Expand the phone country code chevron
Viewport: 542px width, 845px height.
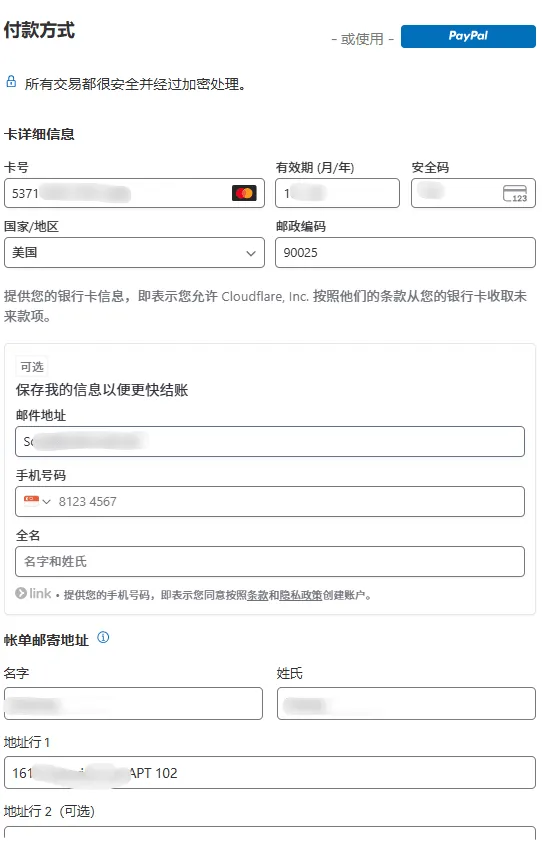pyautogui.click(x=47, y=502)
